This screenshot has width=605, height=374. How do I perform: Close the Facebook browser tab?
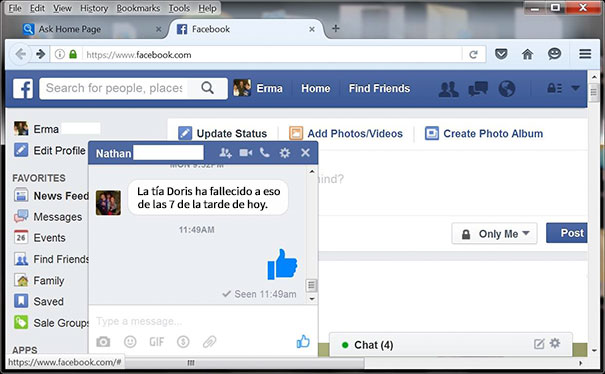(312, 29)
